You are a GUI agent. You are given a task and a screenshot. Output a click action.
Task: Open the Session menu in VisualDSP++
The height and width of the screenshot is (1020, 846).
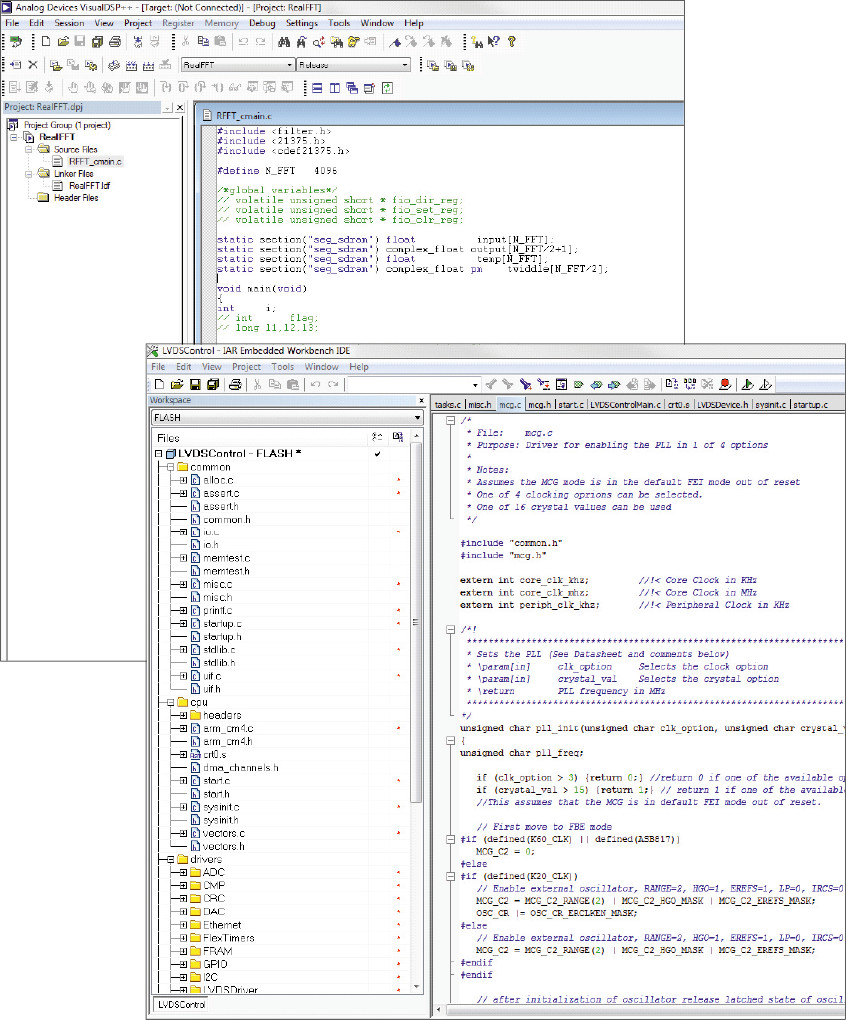point(69,23)
